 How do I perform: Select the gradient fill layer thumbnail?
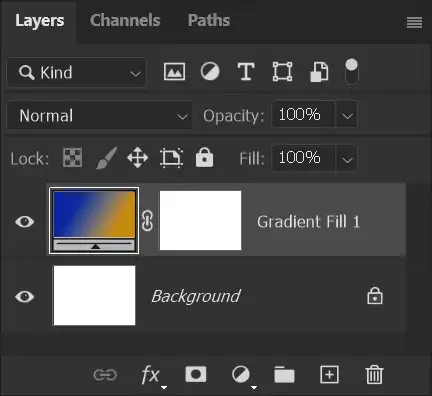(94, 220)
